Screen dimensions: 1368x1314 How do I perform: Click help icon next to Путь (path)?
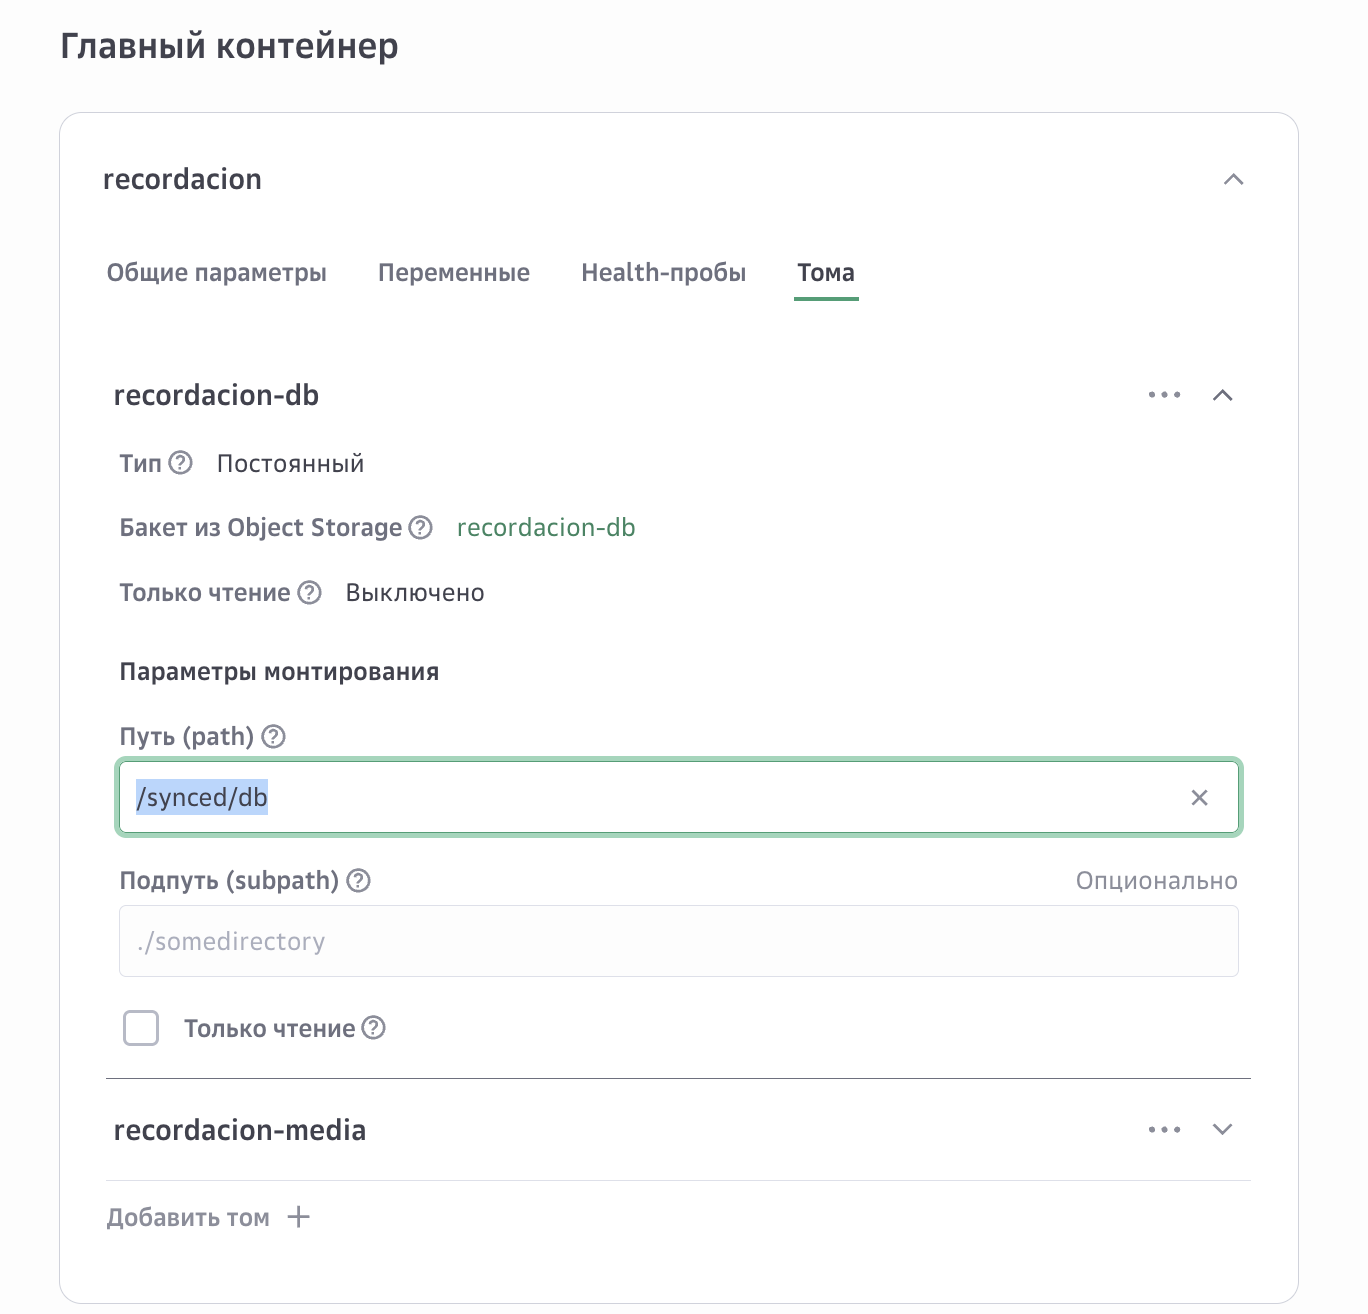[x=273, y=737]
